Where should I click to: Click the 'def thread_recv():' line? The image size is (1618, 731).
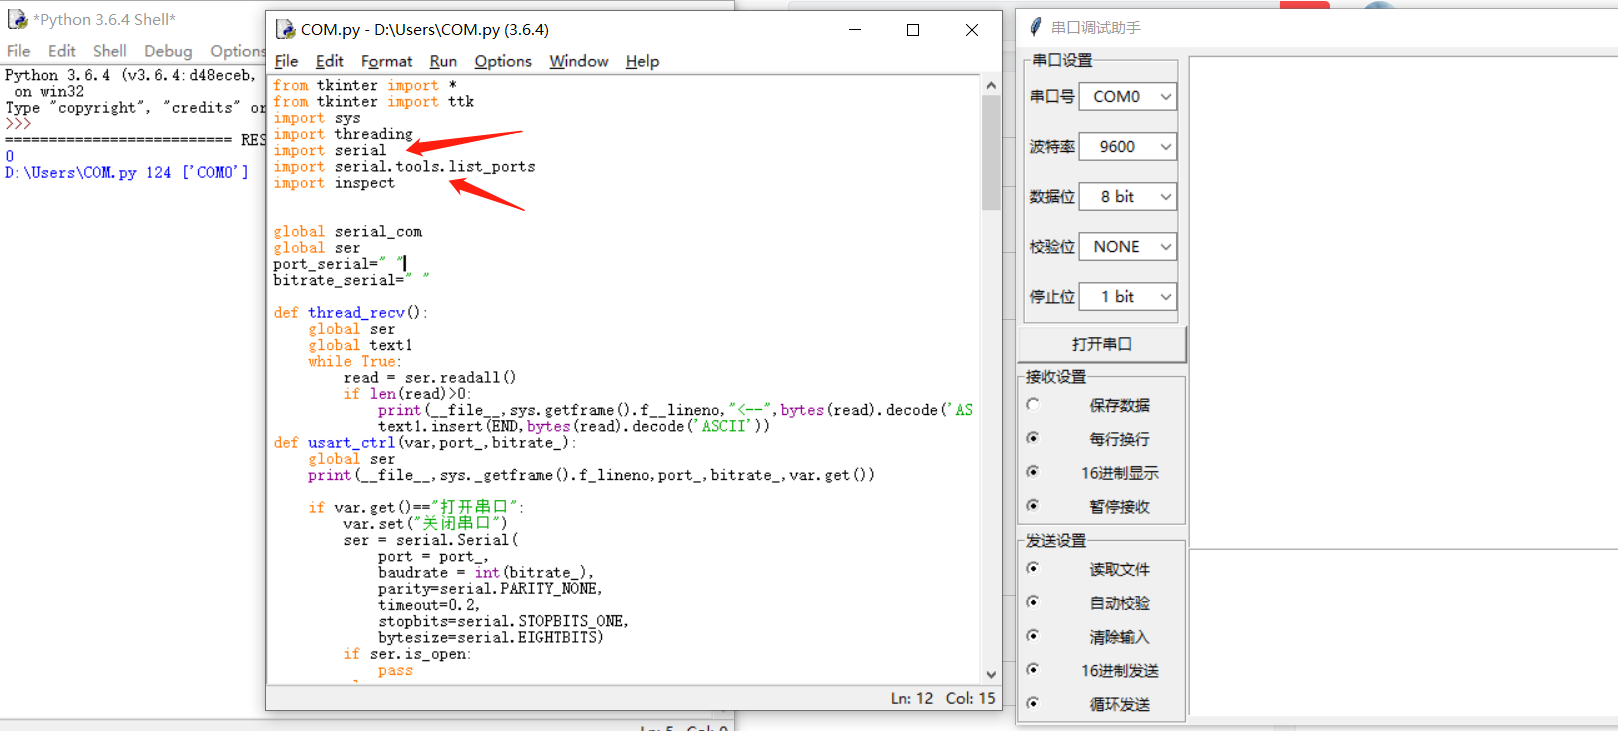[350, 313]
